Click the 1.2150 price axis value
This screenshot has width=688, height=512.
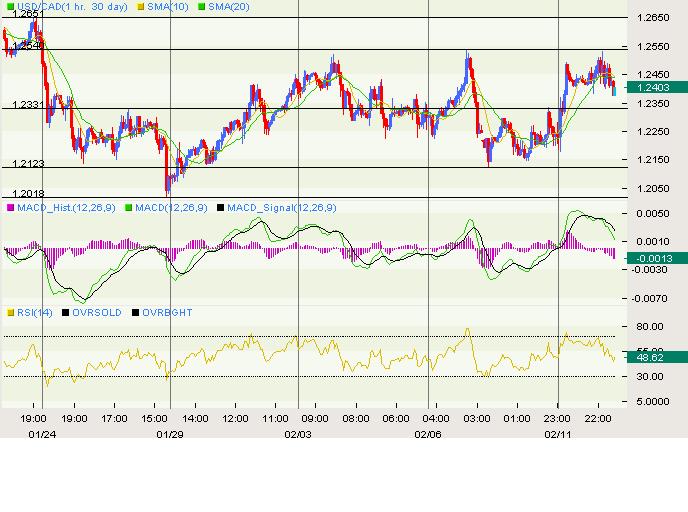[653, 160]
